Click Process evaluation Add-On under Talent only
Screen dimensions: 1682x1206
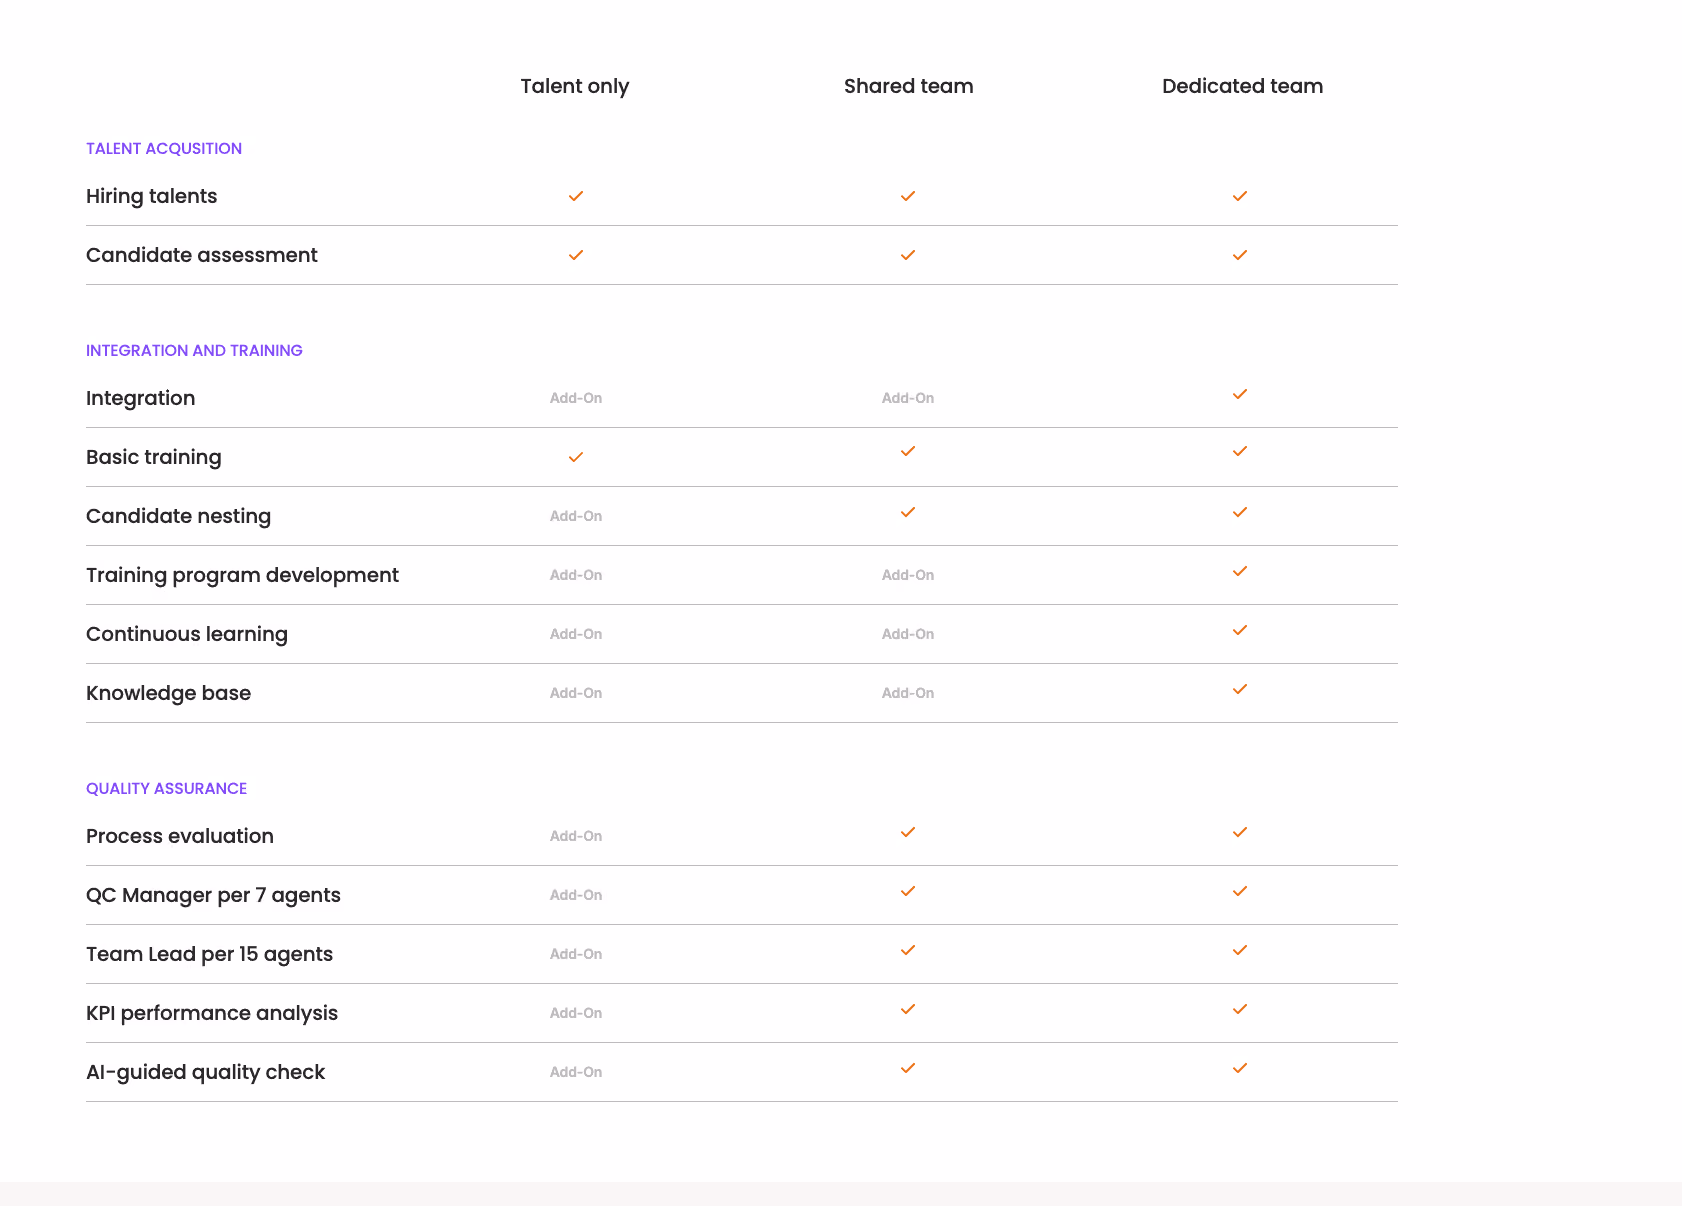(x=576, y=836)
